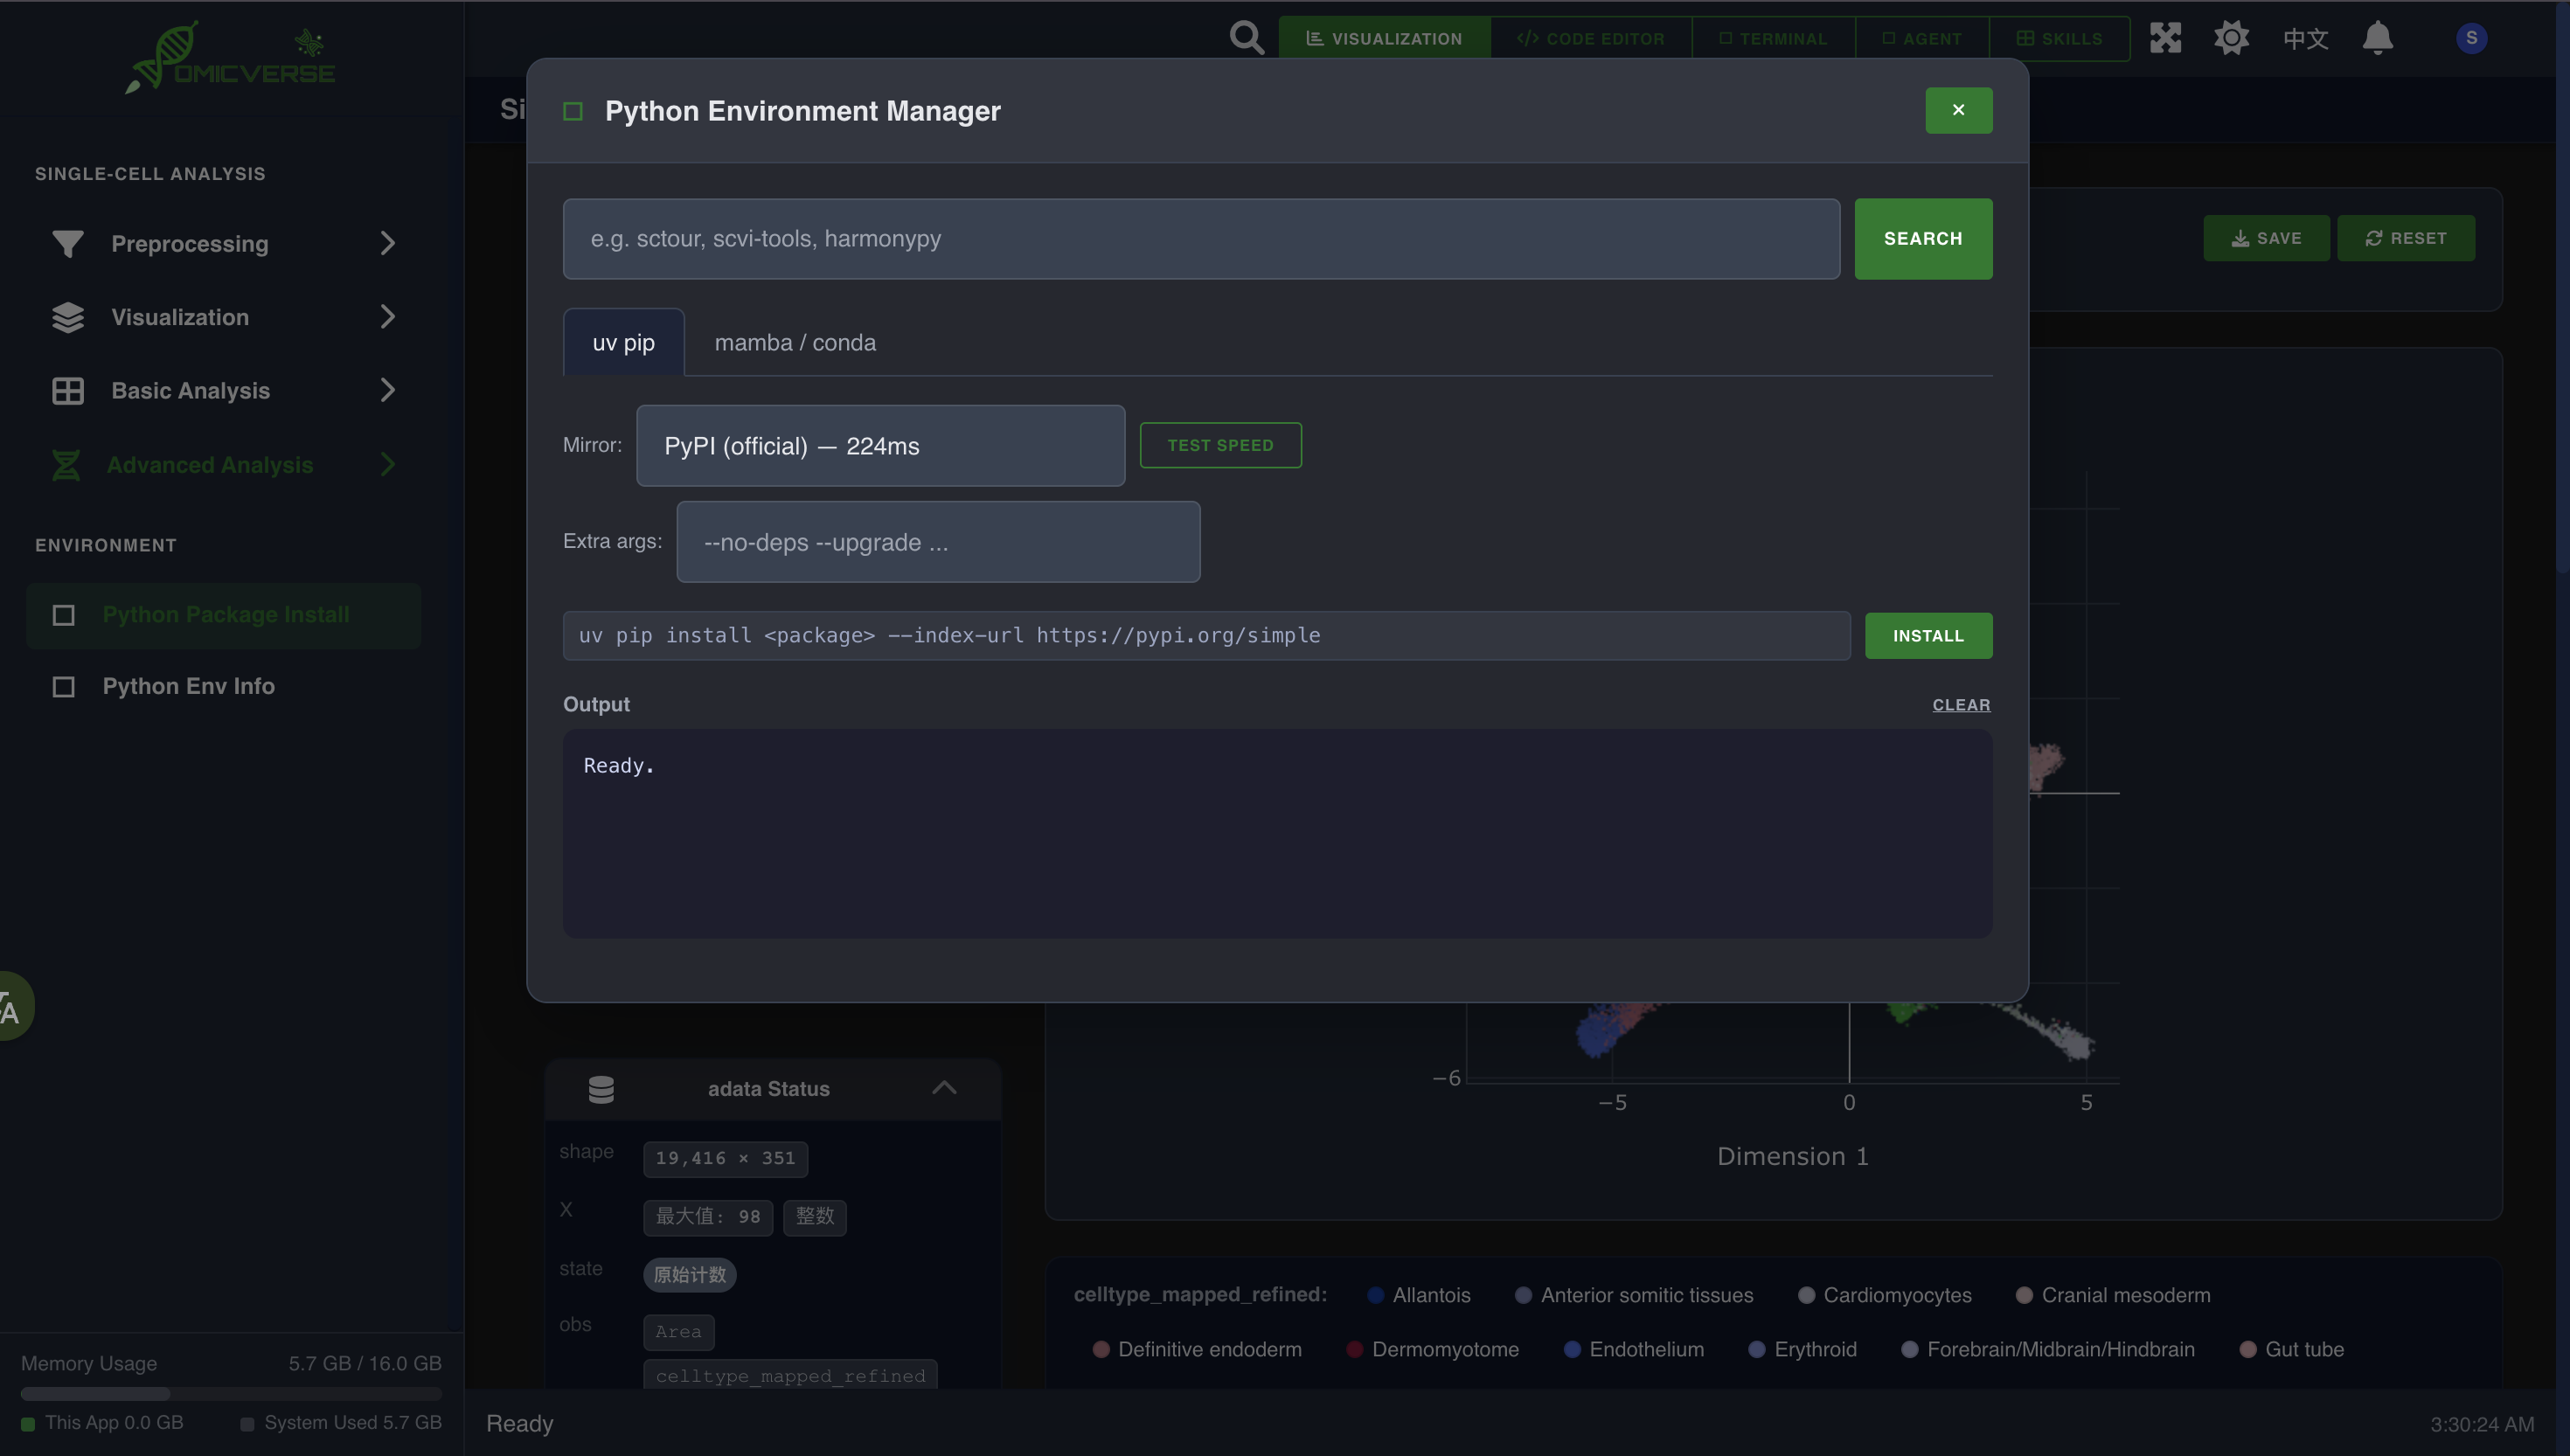Open the notifications bell

(x=2378, y=37)
